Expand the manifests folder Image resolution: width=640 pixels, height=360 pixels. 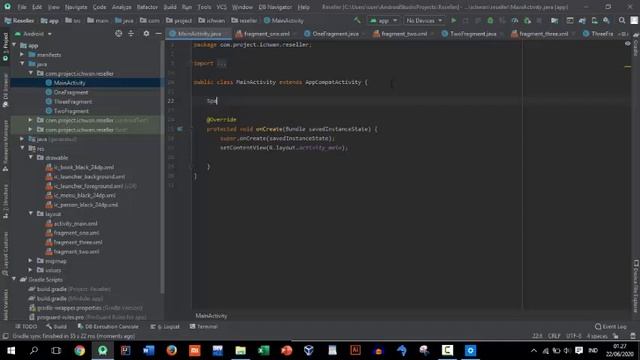coord(22,54)
